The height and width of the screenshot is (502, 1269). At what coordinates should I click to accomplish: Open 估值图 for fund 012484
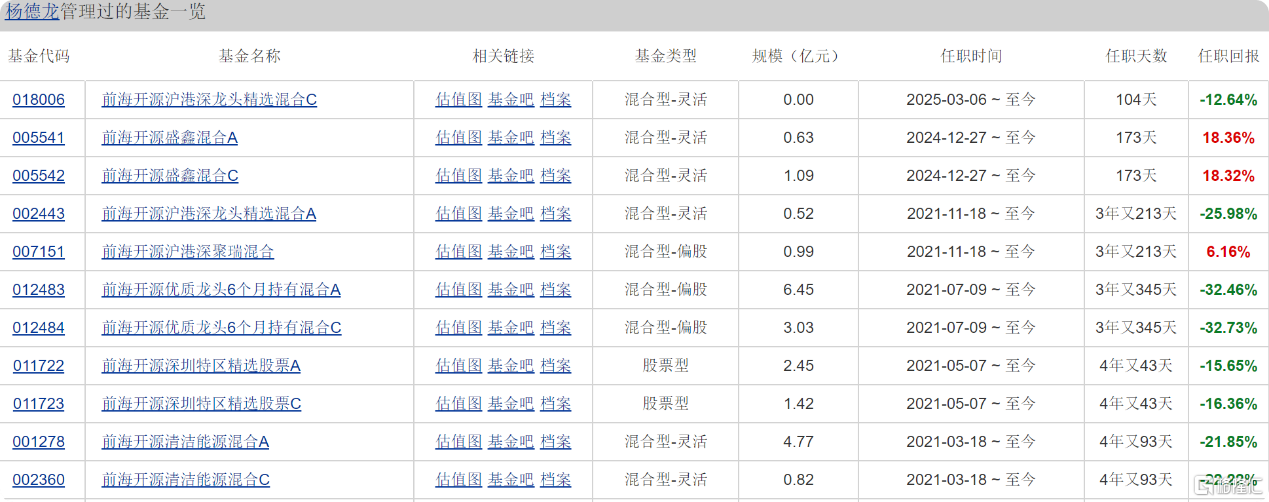pos(459,328)
